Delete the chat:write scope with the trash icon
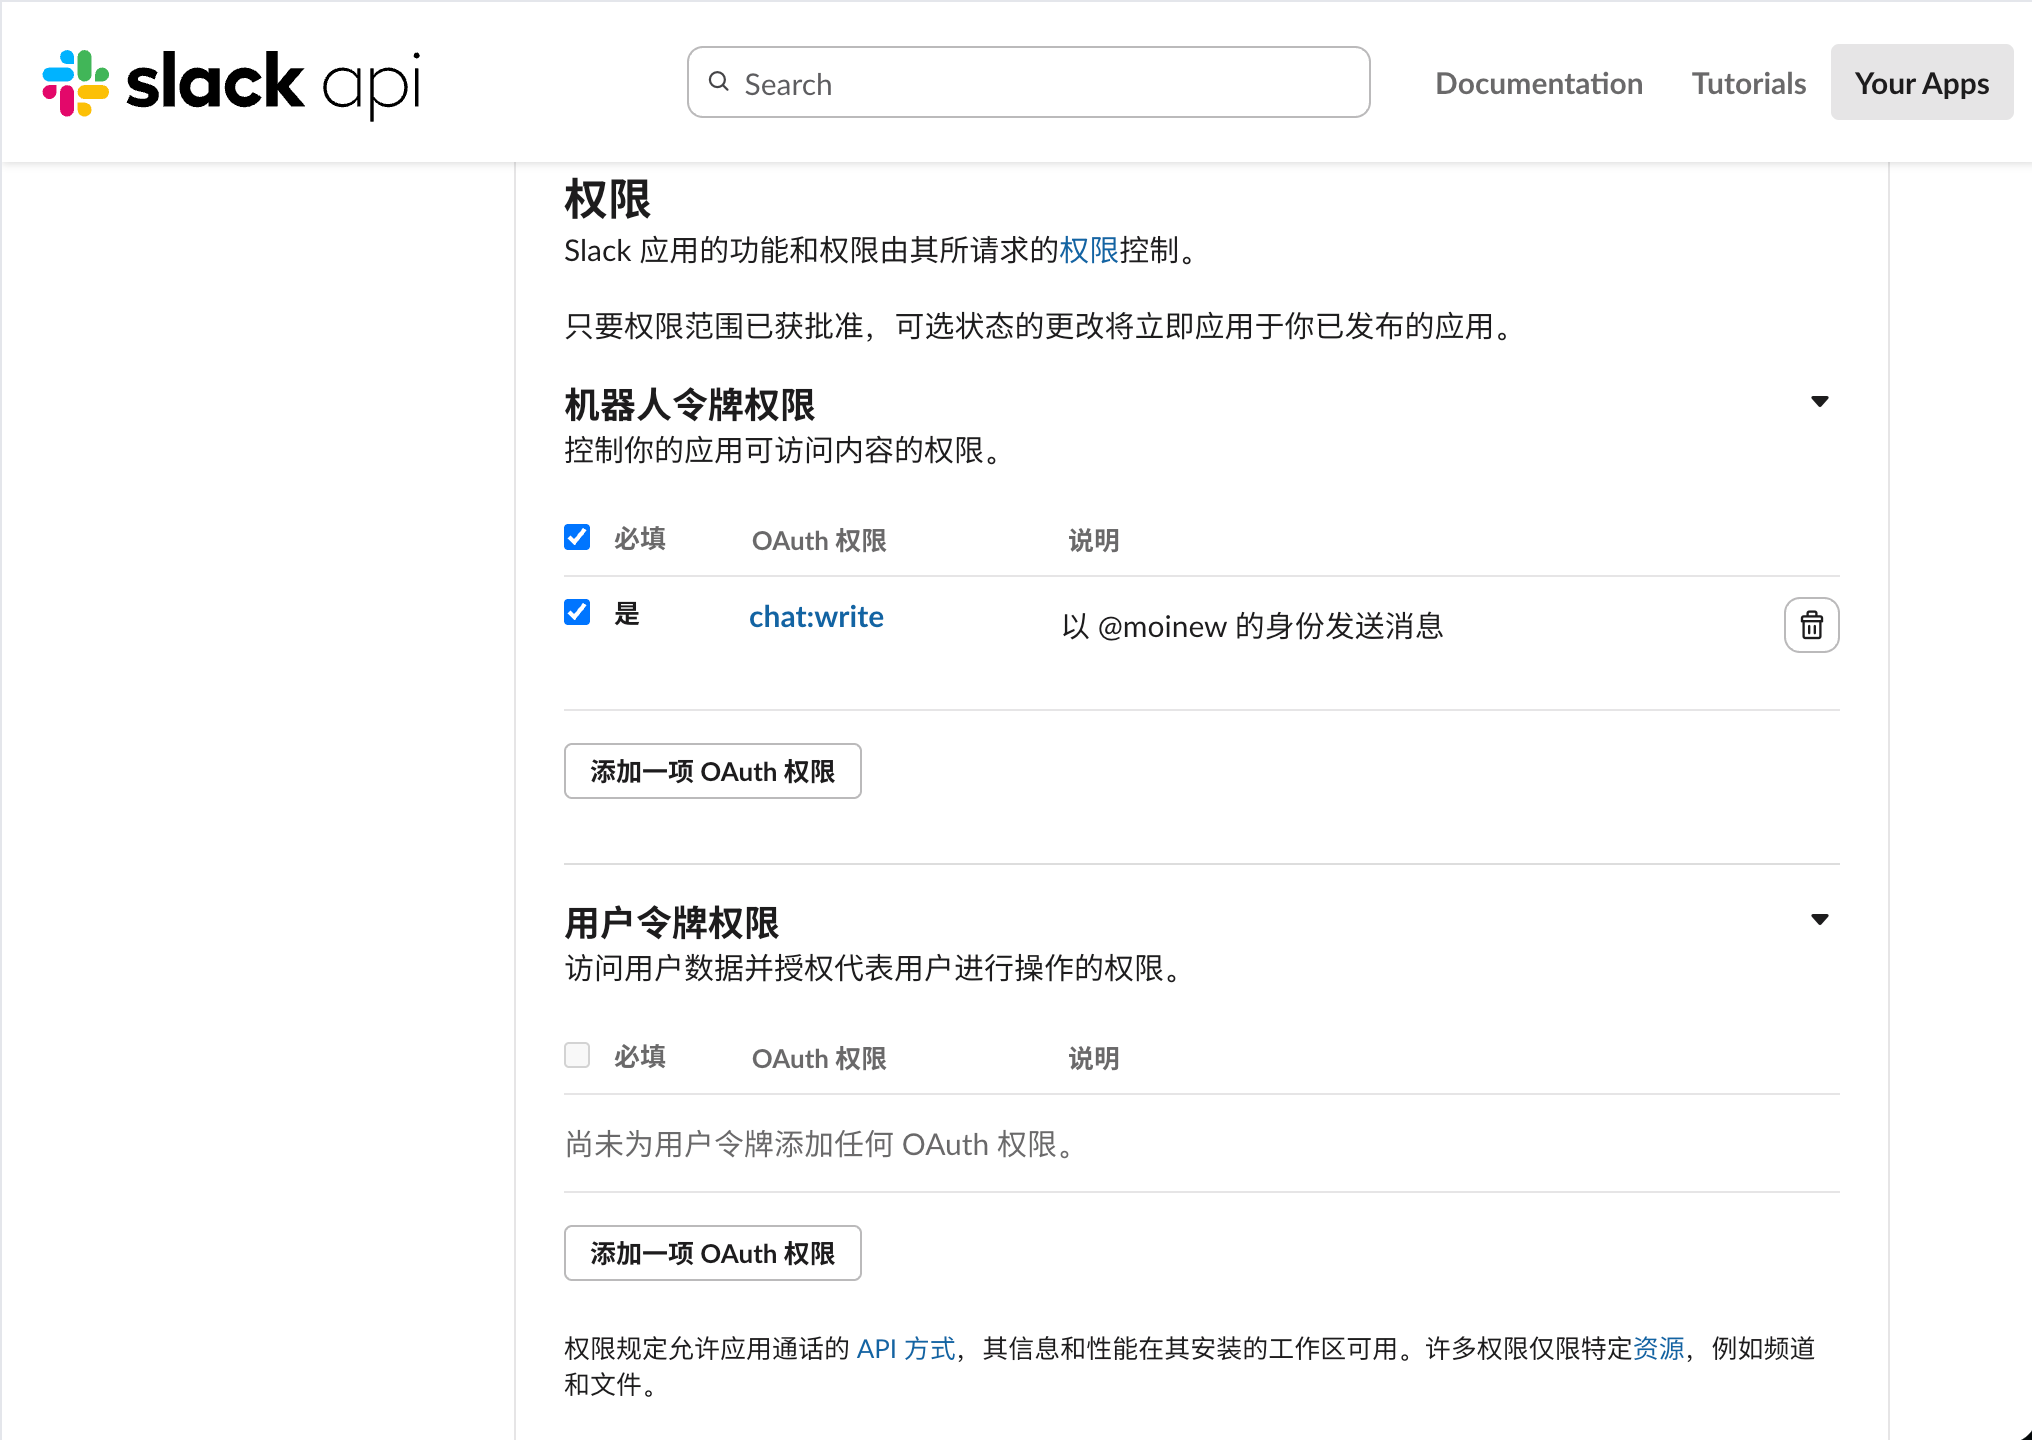The width and height of the screenshot is (2032, 1440). click(1811, 625)
